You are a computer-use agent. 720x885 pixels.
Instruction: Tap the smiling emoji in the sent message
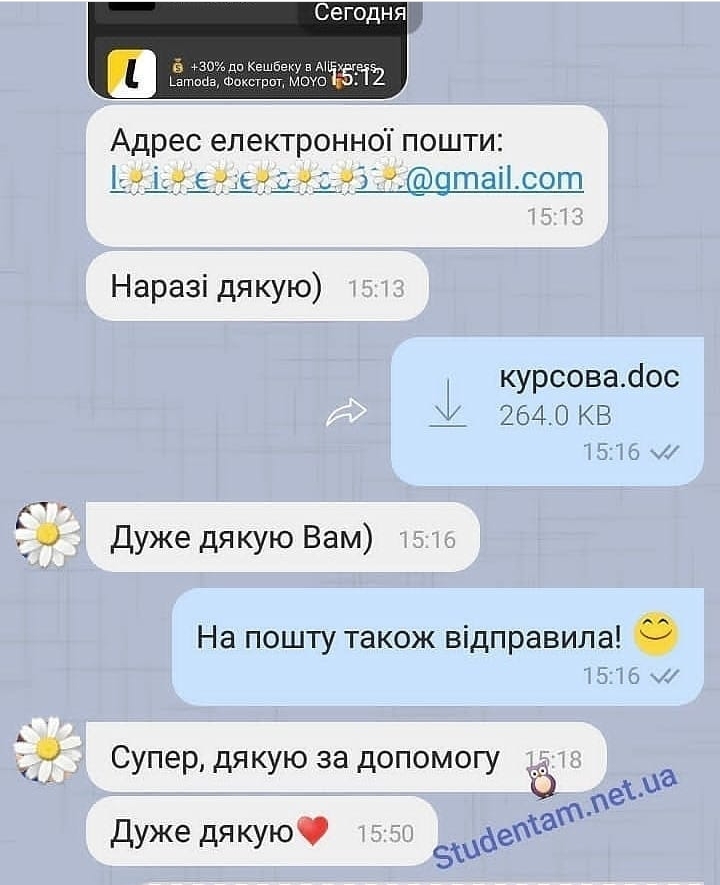656,634
